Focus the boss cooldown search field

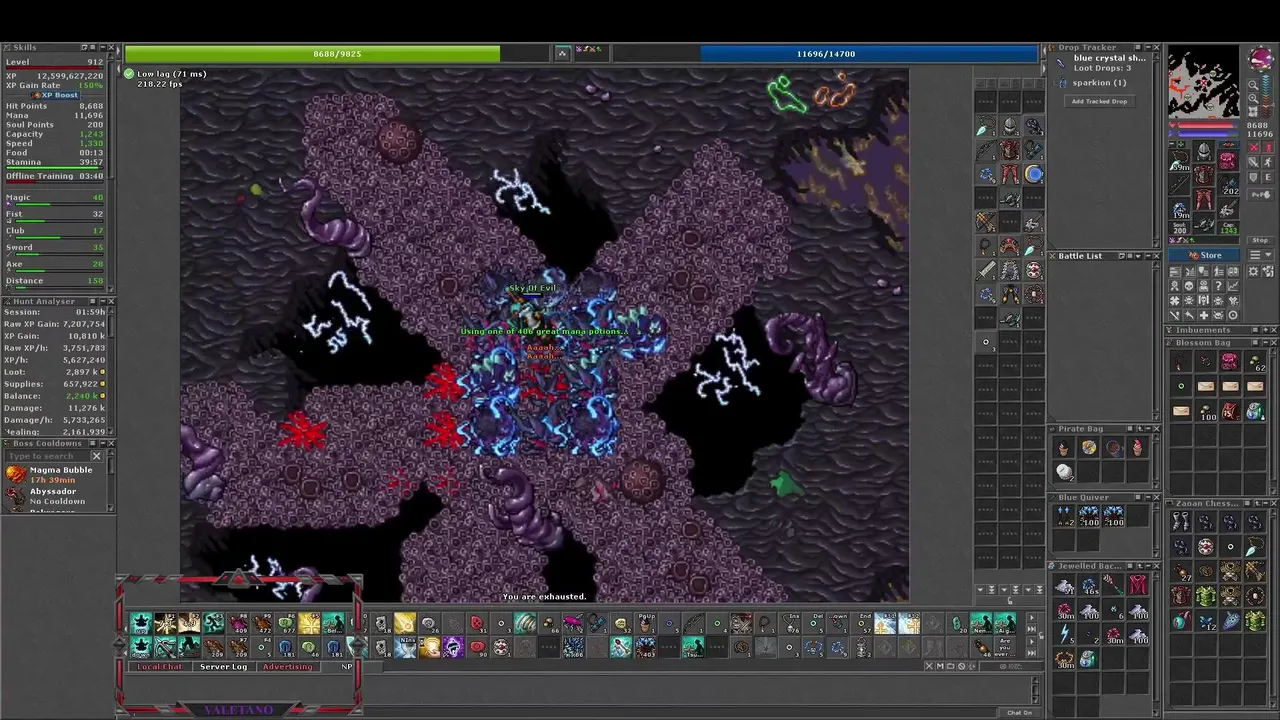52,456
